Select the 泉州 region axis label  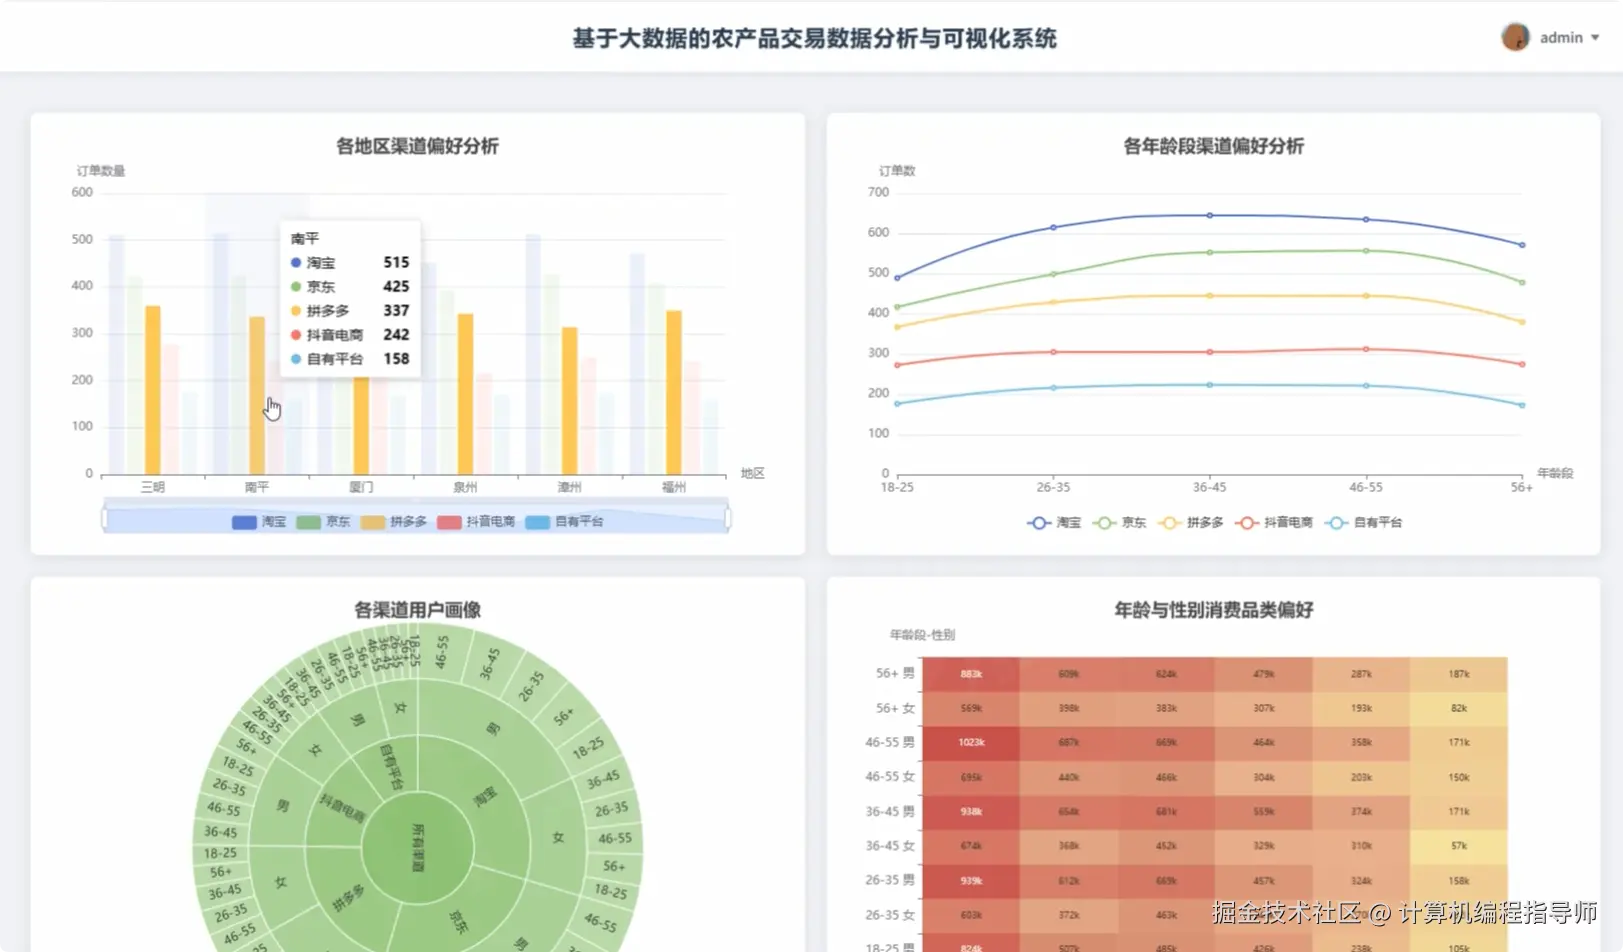pos(465,487)
